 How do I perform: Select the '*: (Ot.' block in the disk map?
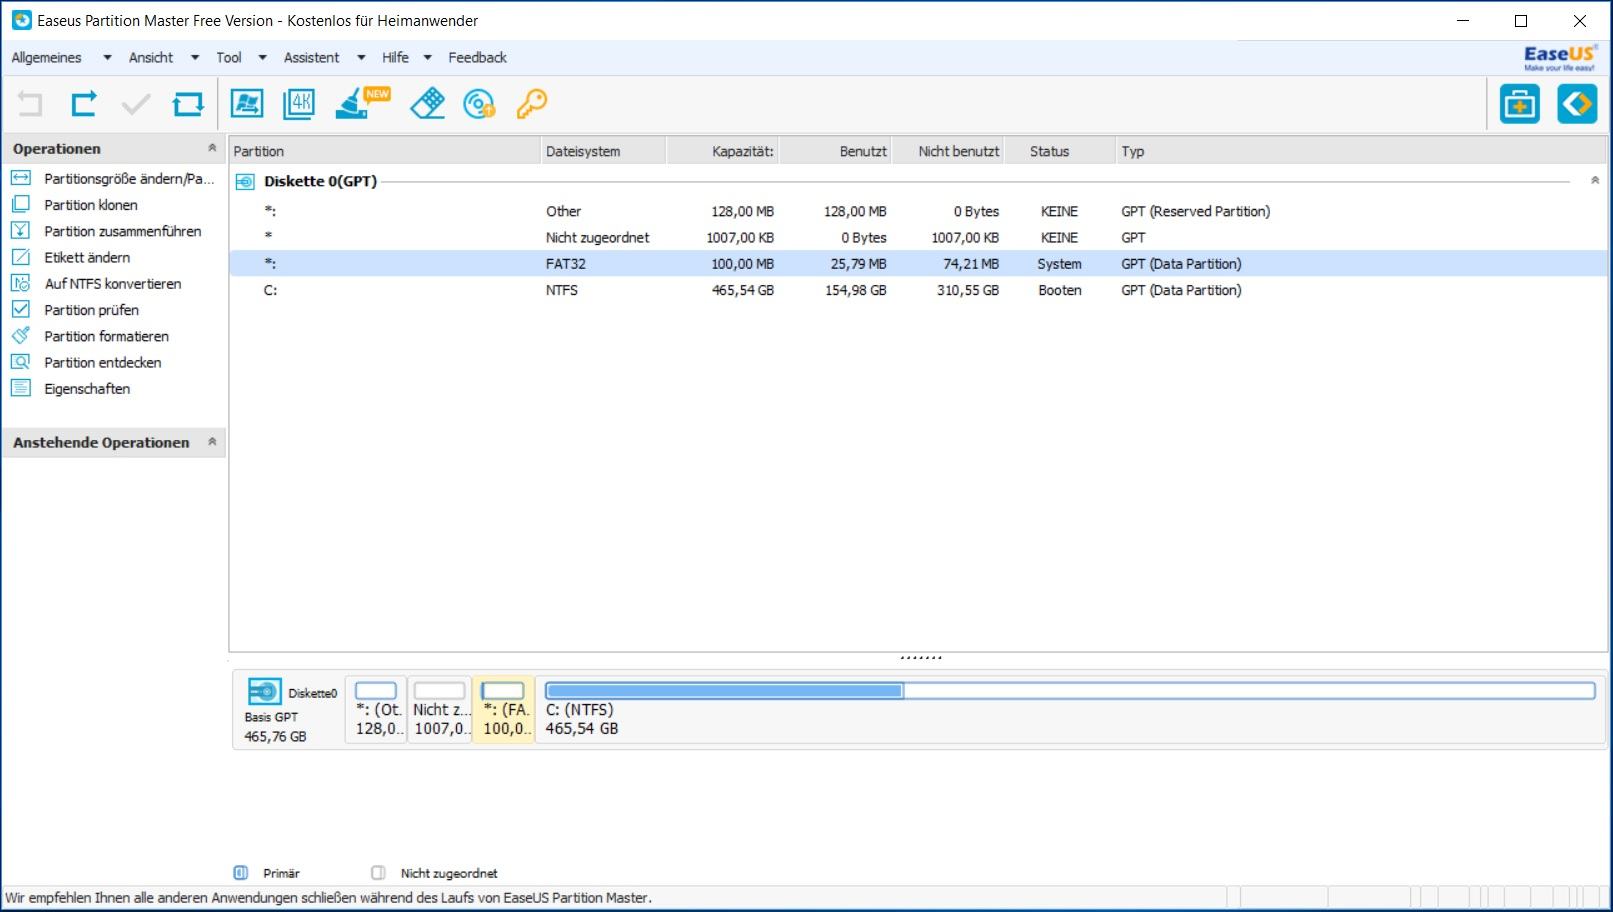coord(376,710)
